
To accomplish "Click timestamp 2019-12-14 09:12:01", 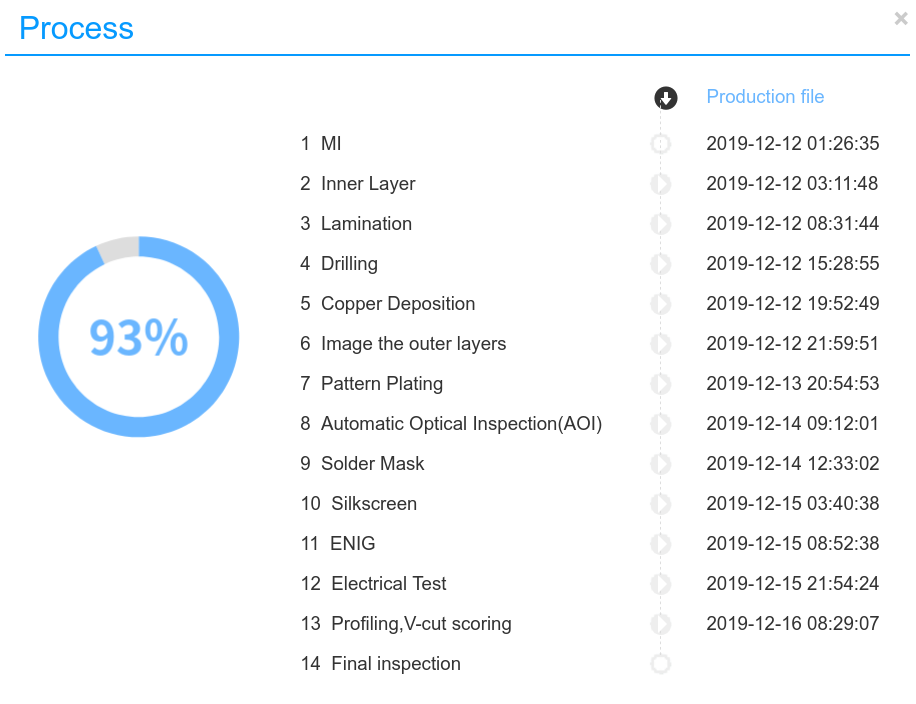I will click(x=793, y=424).
